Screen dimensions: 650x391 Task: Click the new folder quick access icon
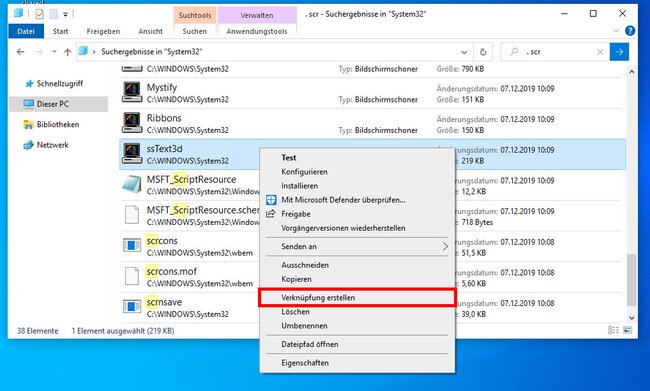tap(53, 14)
